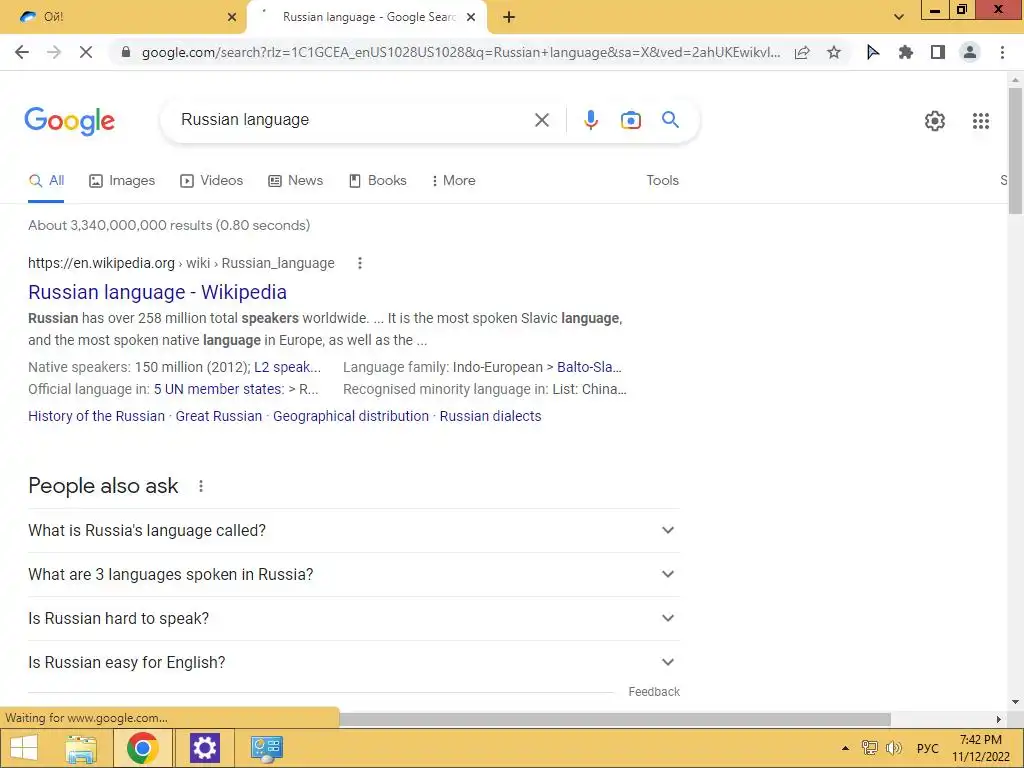Switch to News results

tap(295, 180)
